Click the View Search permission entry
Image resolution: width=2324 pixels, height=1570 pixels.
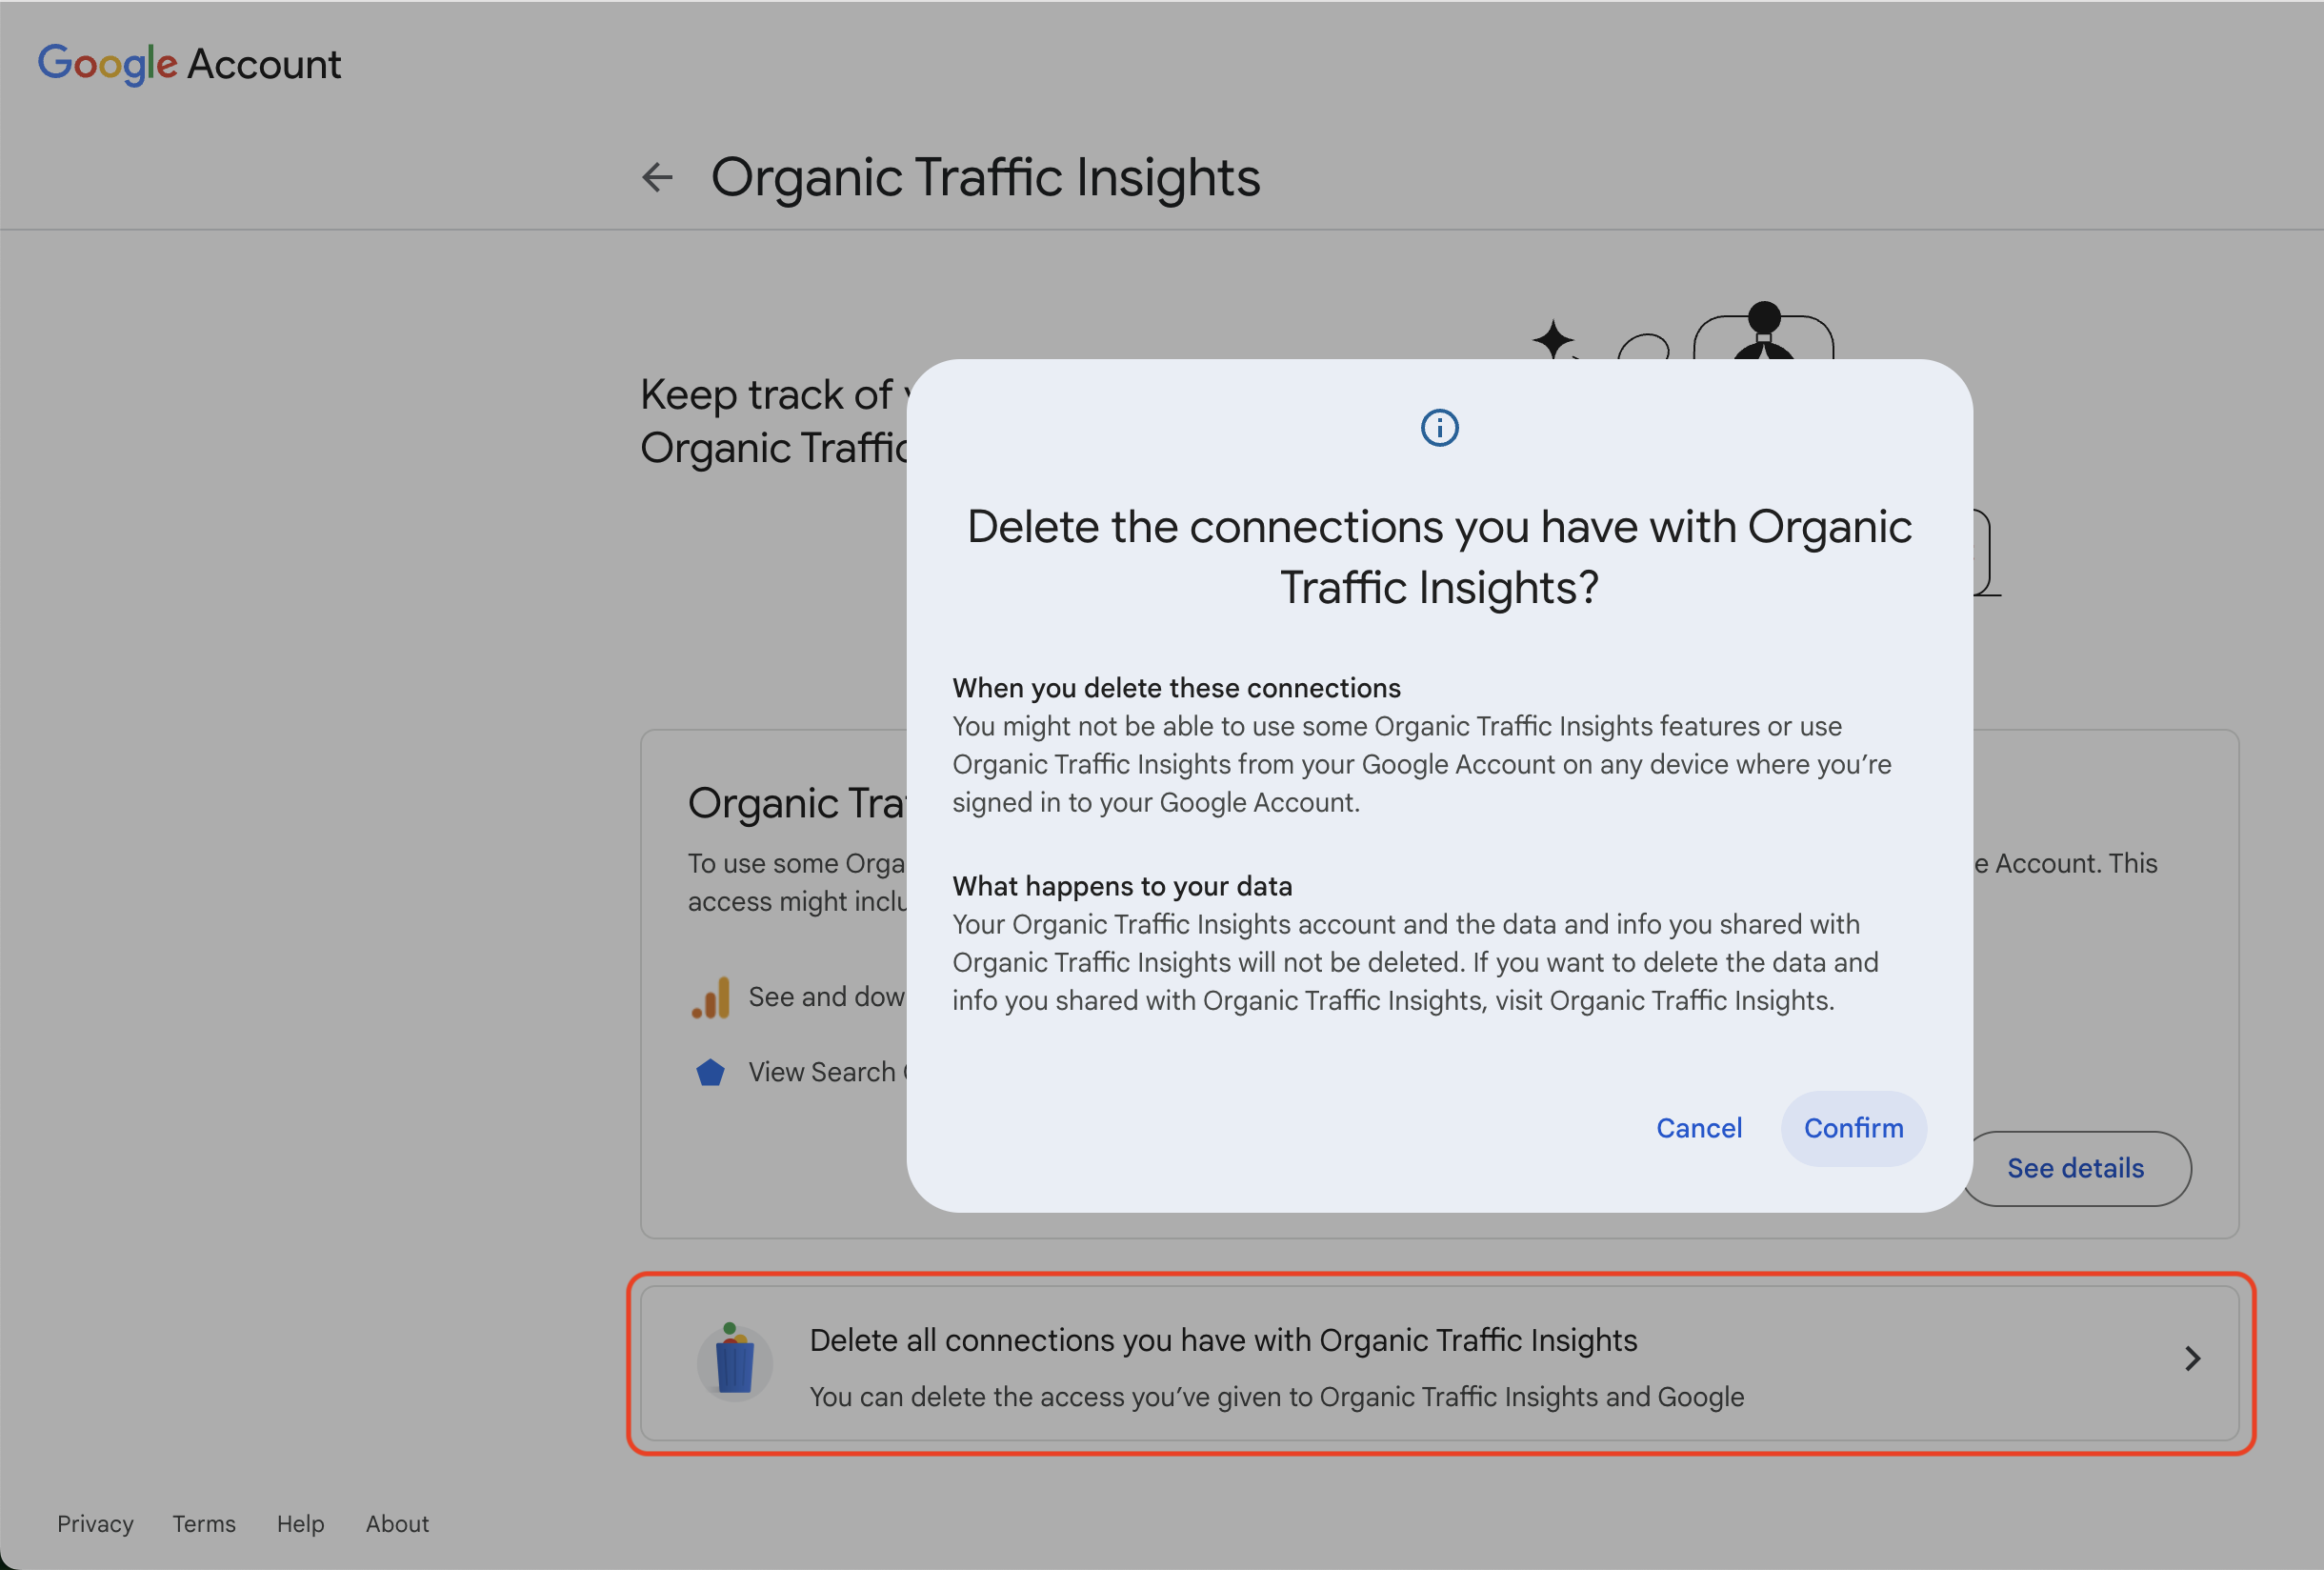point(828,1071)
